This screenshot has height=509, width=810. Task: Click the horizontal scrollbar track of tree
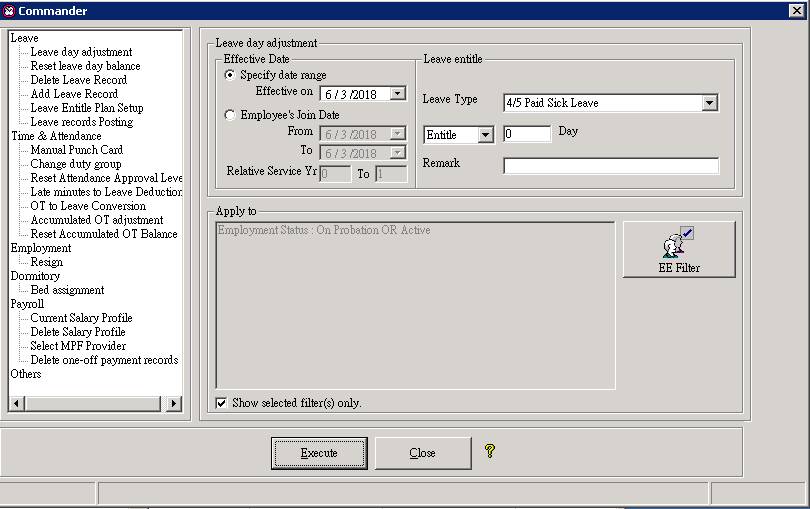(x=93, y=403)
